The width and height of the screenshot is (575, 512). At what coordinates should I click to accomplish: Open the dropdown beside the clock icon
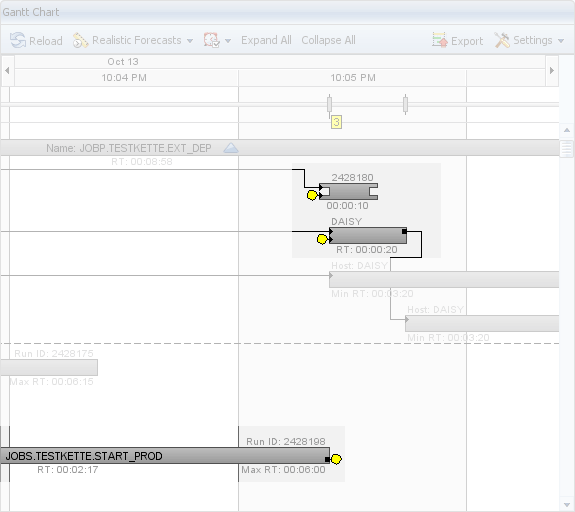pyautogui.click(x=228, y=41)
